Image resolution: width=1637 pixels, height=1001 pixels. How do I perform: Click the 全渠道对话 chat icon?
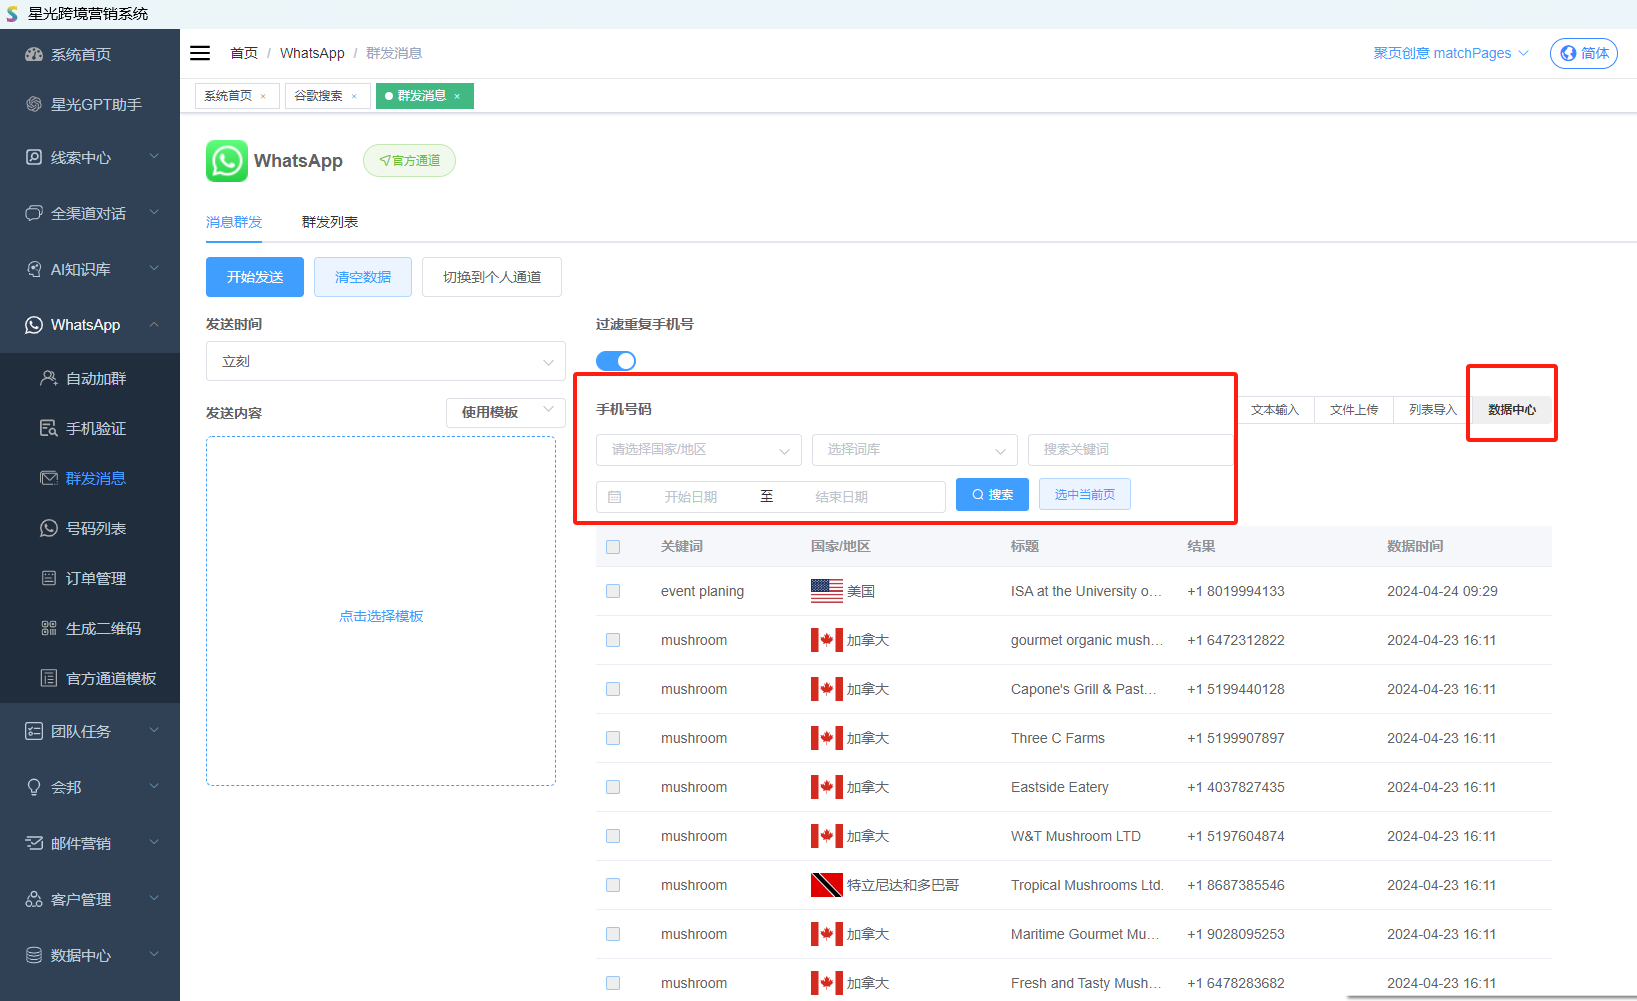pyautogui.click(x=34, y=213)
